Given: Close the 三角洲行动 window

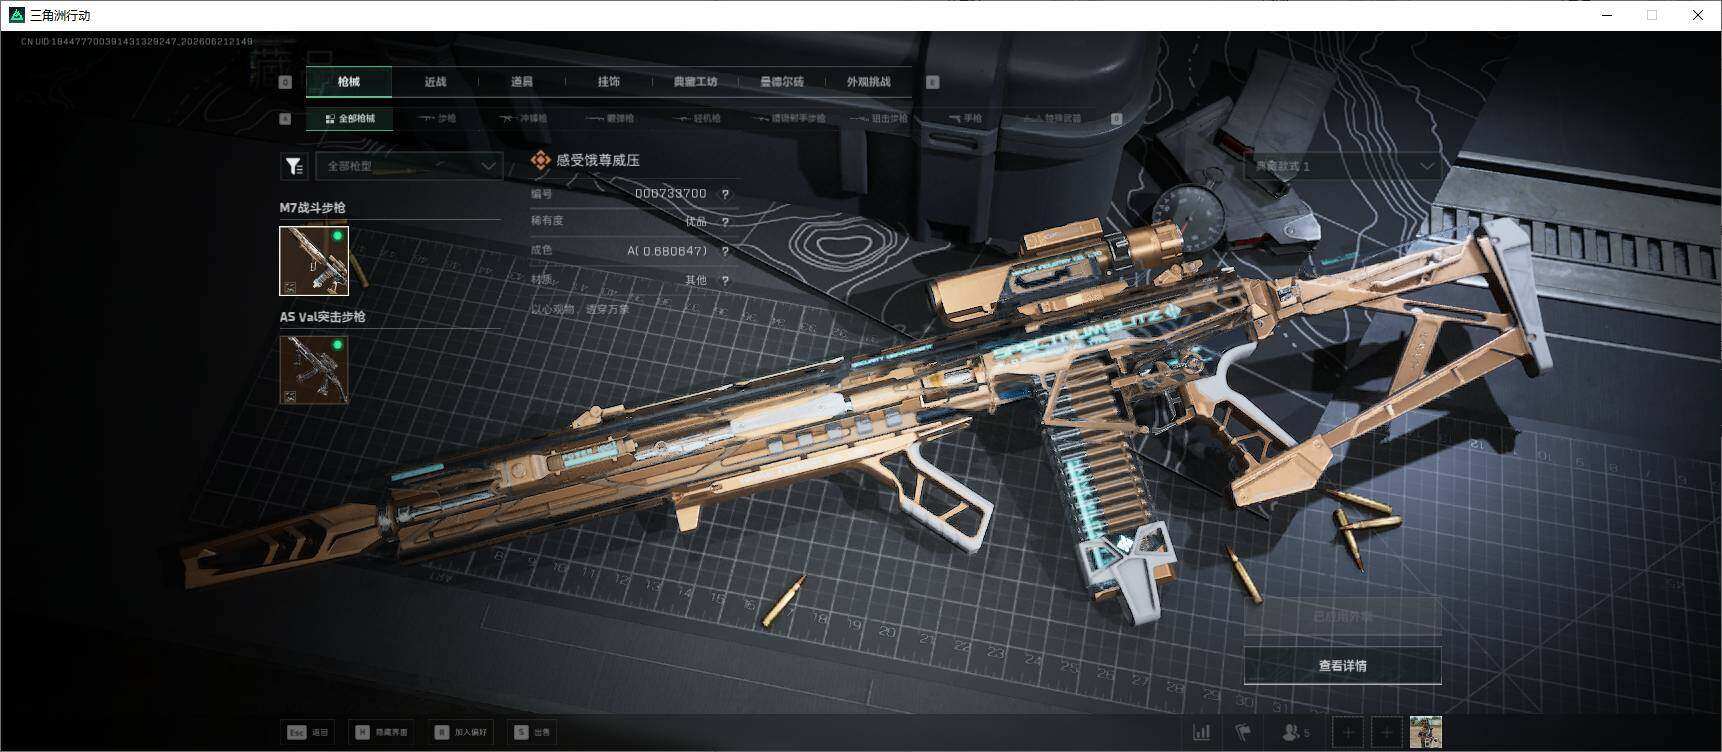Looking at the screenshot, I should click(1697, 15).
